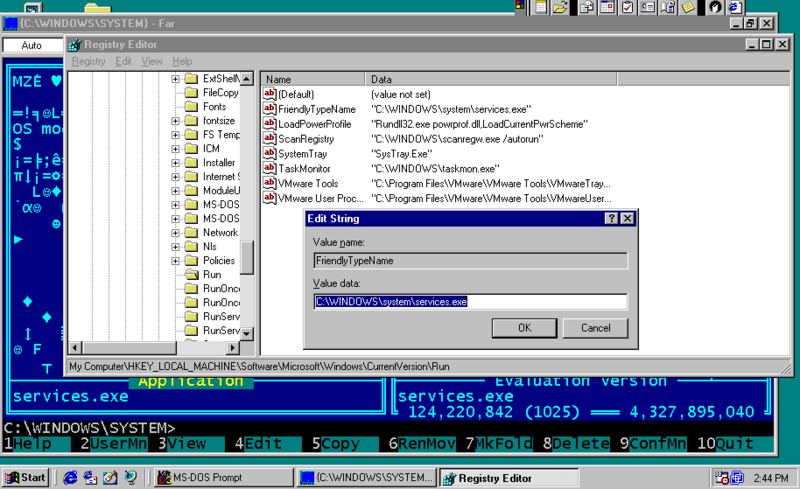Click 10Quit in Far function key bar
This screenshot has width=800, height=489.
click(726, 444)
